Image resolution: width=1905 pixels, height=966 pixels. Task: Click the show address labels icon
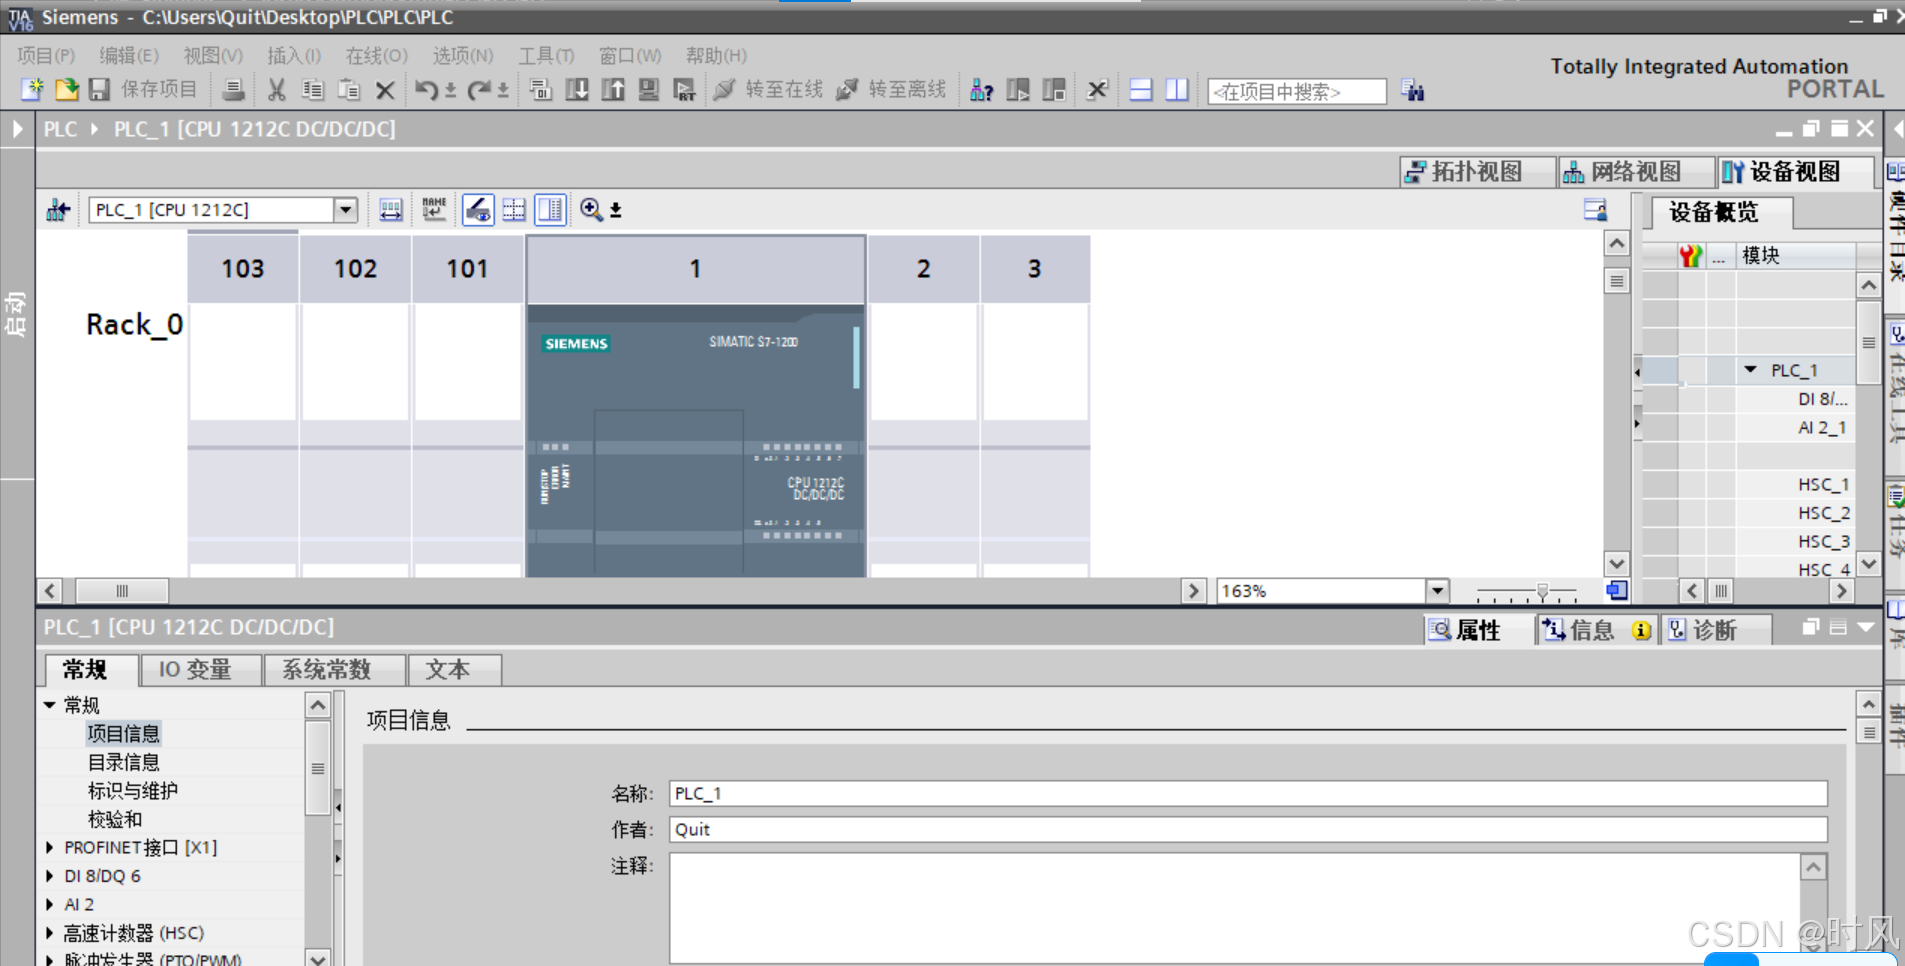tap(391, 210)
